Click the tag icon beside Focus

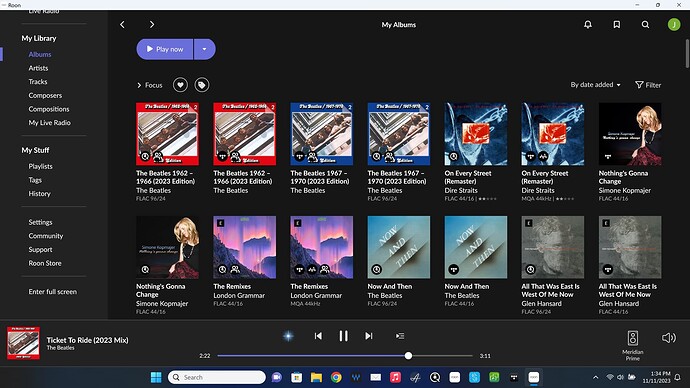coord(202,85)
